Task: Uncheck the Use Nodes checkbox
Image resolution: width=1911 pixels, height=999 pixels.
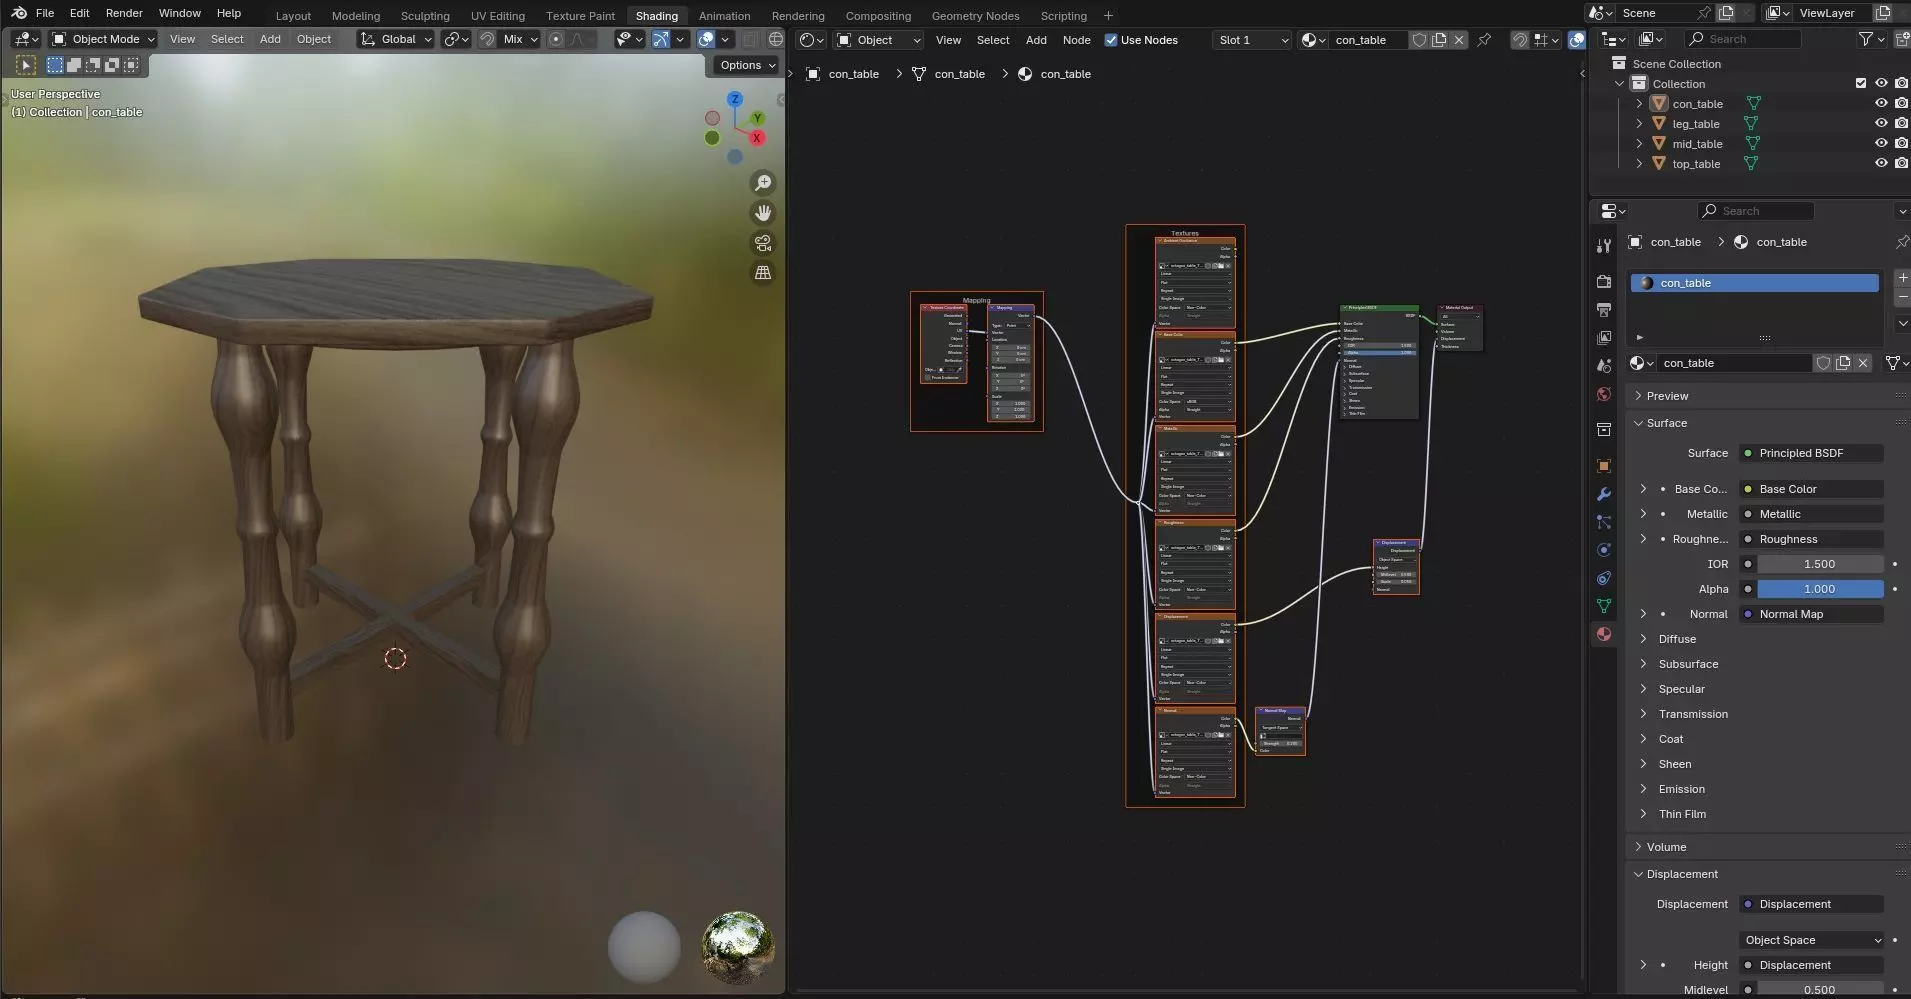Action: [1111, 40]
